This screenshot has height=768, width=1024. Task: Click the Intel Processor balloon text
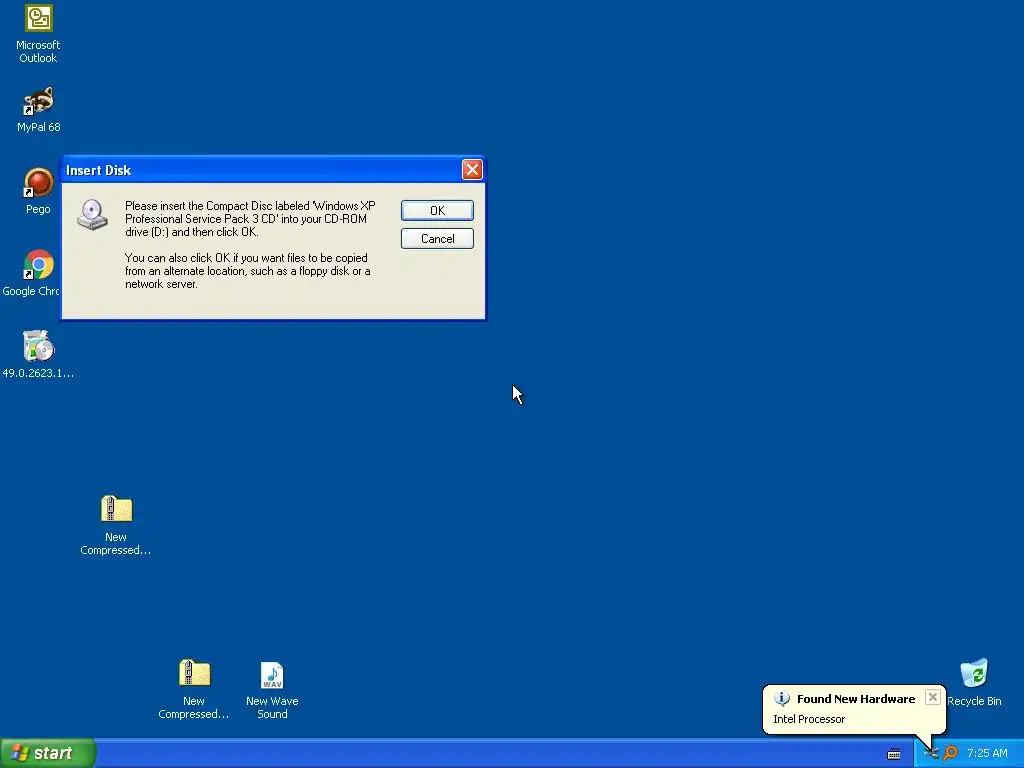(x=809, y=719)
